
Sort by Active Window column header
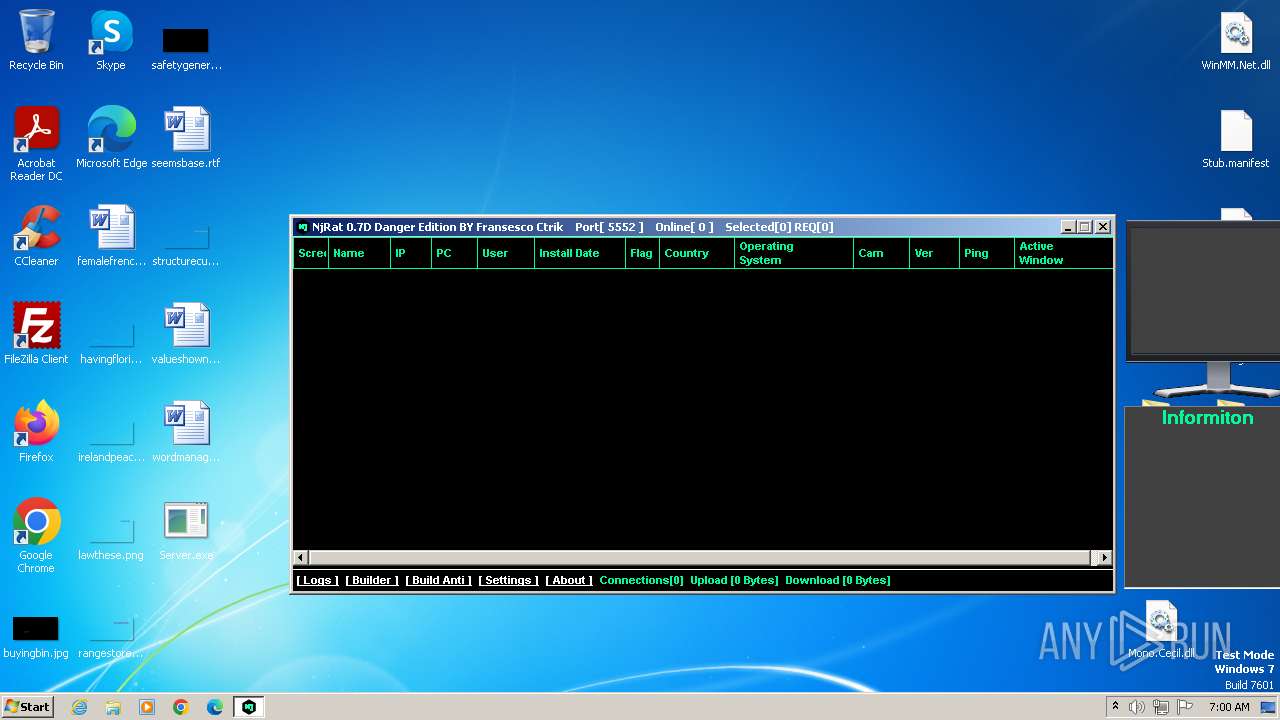coord(1063,253)
